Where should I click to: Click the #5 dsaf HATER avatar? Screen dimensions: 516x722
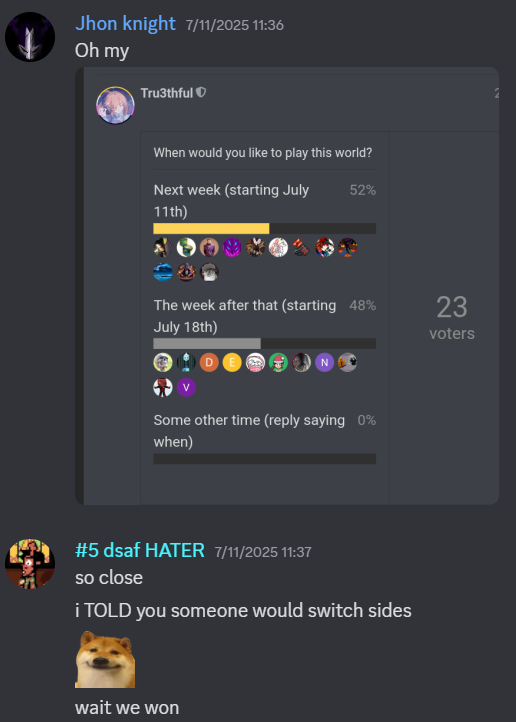point(30,564)
